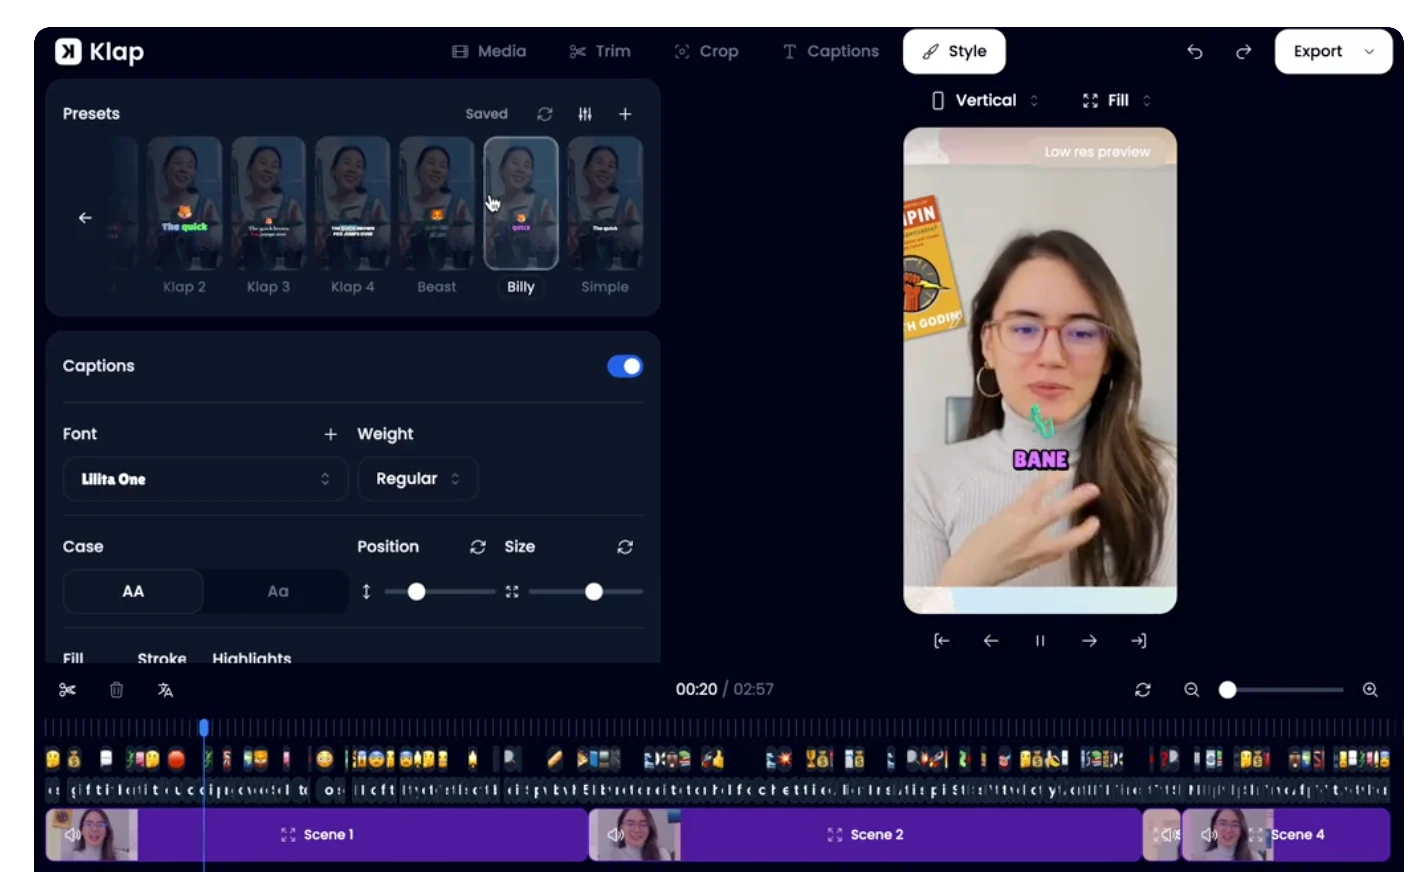Viewport: 1416px width, 872px height.
Task: Toggle the Captions switch off
Action: pos(625,366)
